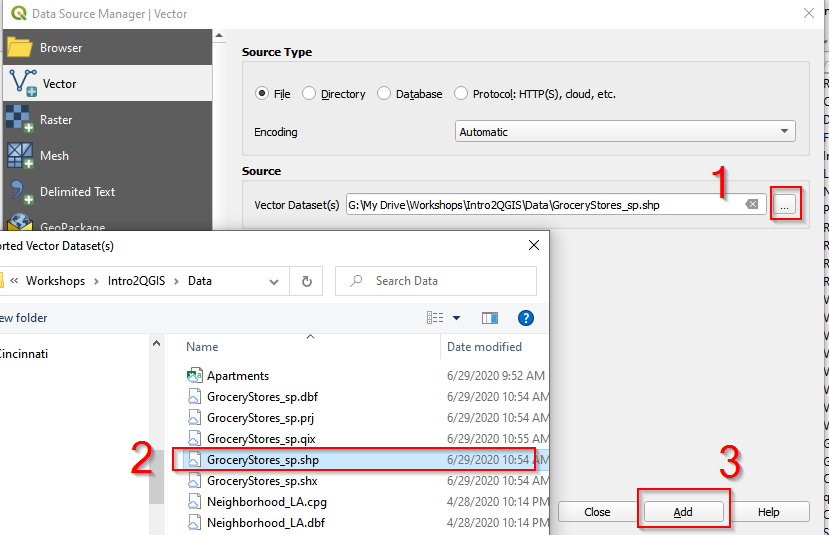The height and width of the screenshot is (535, 829).
Task: Change the view layout icon
Action: point(435,317)
